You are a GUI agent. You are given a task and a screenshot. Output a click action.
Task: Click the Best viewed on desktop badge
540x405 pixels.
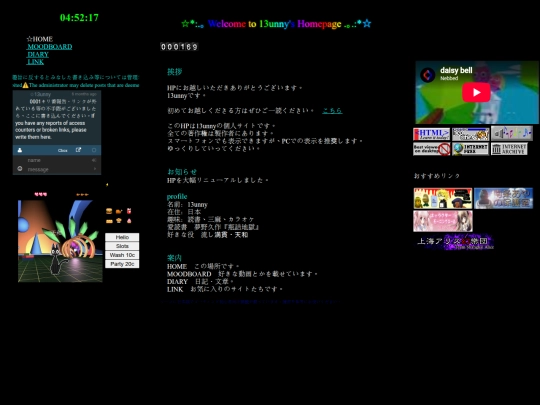(432, 149)
